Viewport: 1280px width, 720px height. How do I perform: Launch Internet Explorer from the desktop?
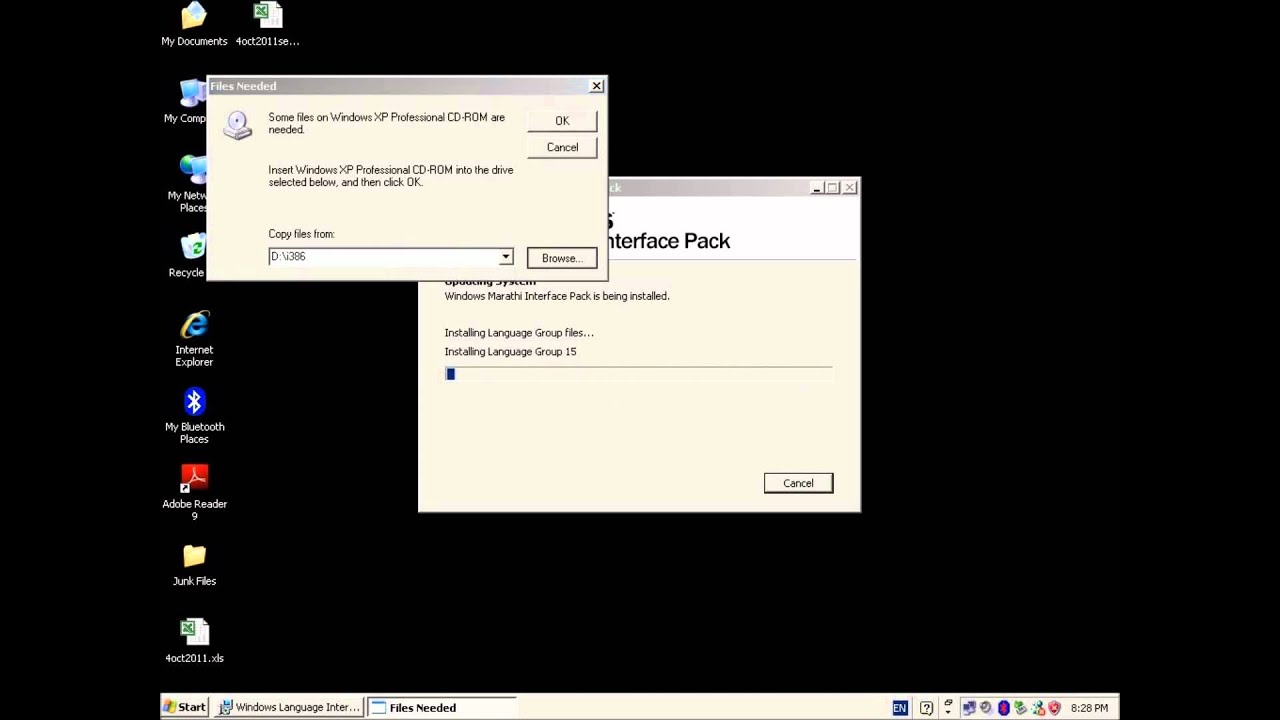tap(194, 339)
